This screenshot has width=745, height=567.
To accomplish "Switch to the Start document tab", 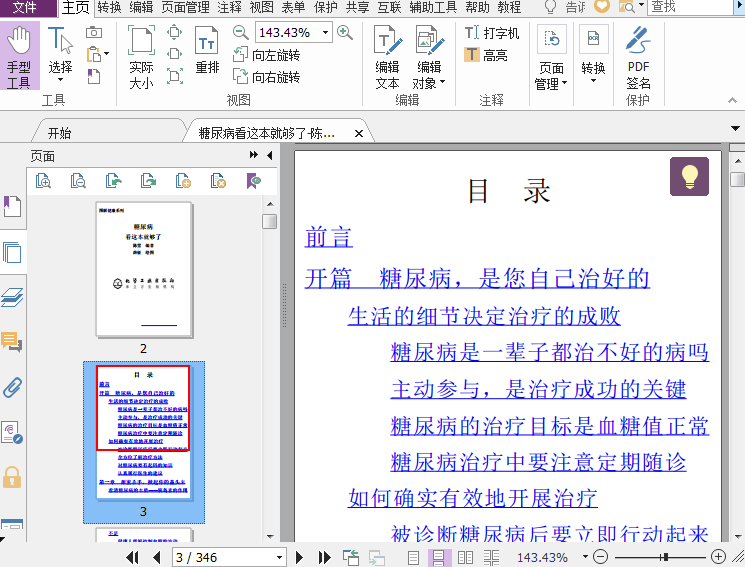I will (x=59, y=133).
